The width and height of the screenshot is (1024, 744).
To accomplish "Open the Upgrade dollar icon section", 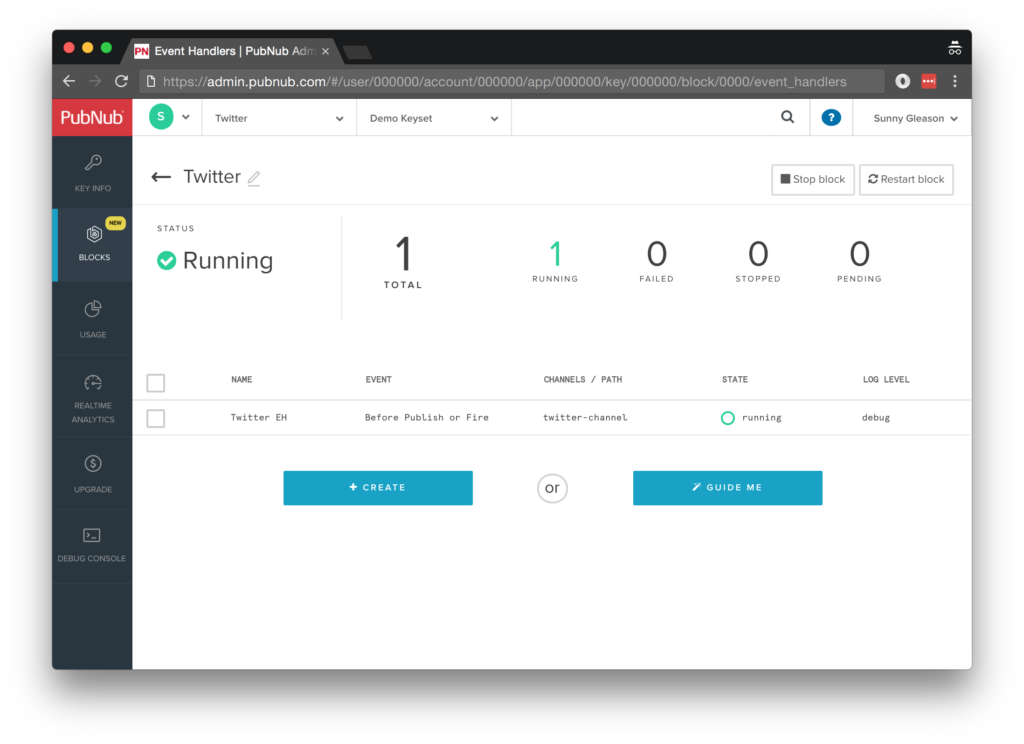I will click(x=92, y=472).
